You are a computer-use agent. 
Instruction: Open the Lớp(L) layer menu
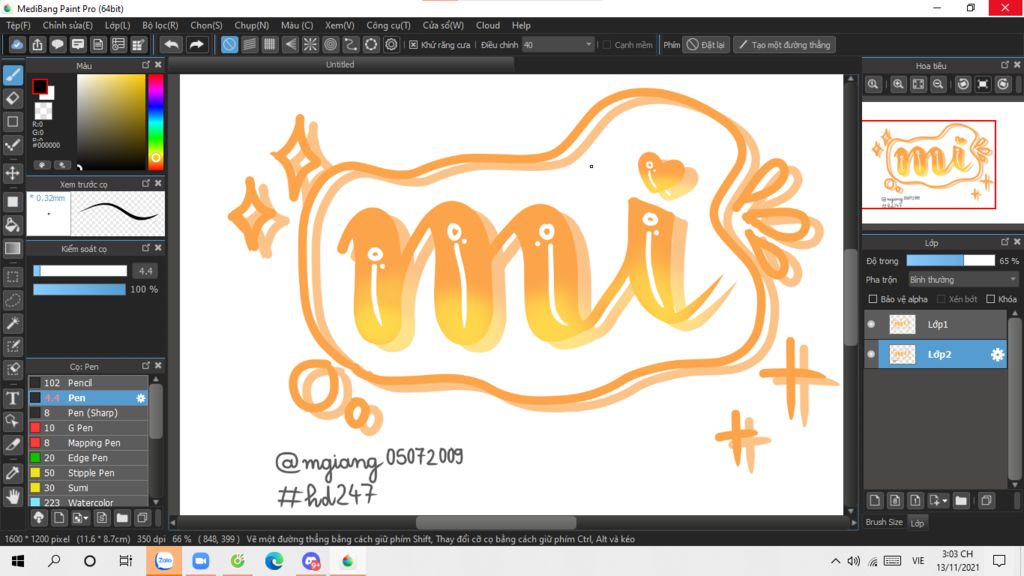tap(118, 25)
